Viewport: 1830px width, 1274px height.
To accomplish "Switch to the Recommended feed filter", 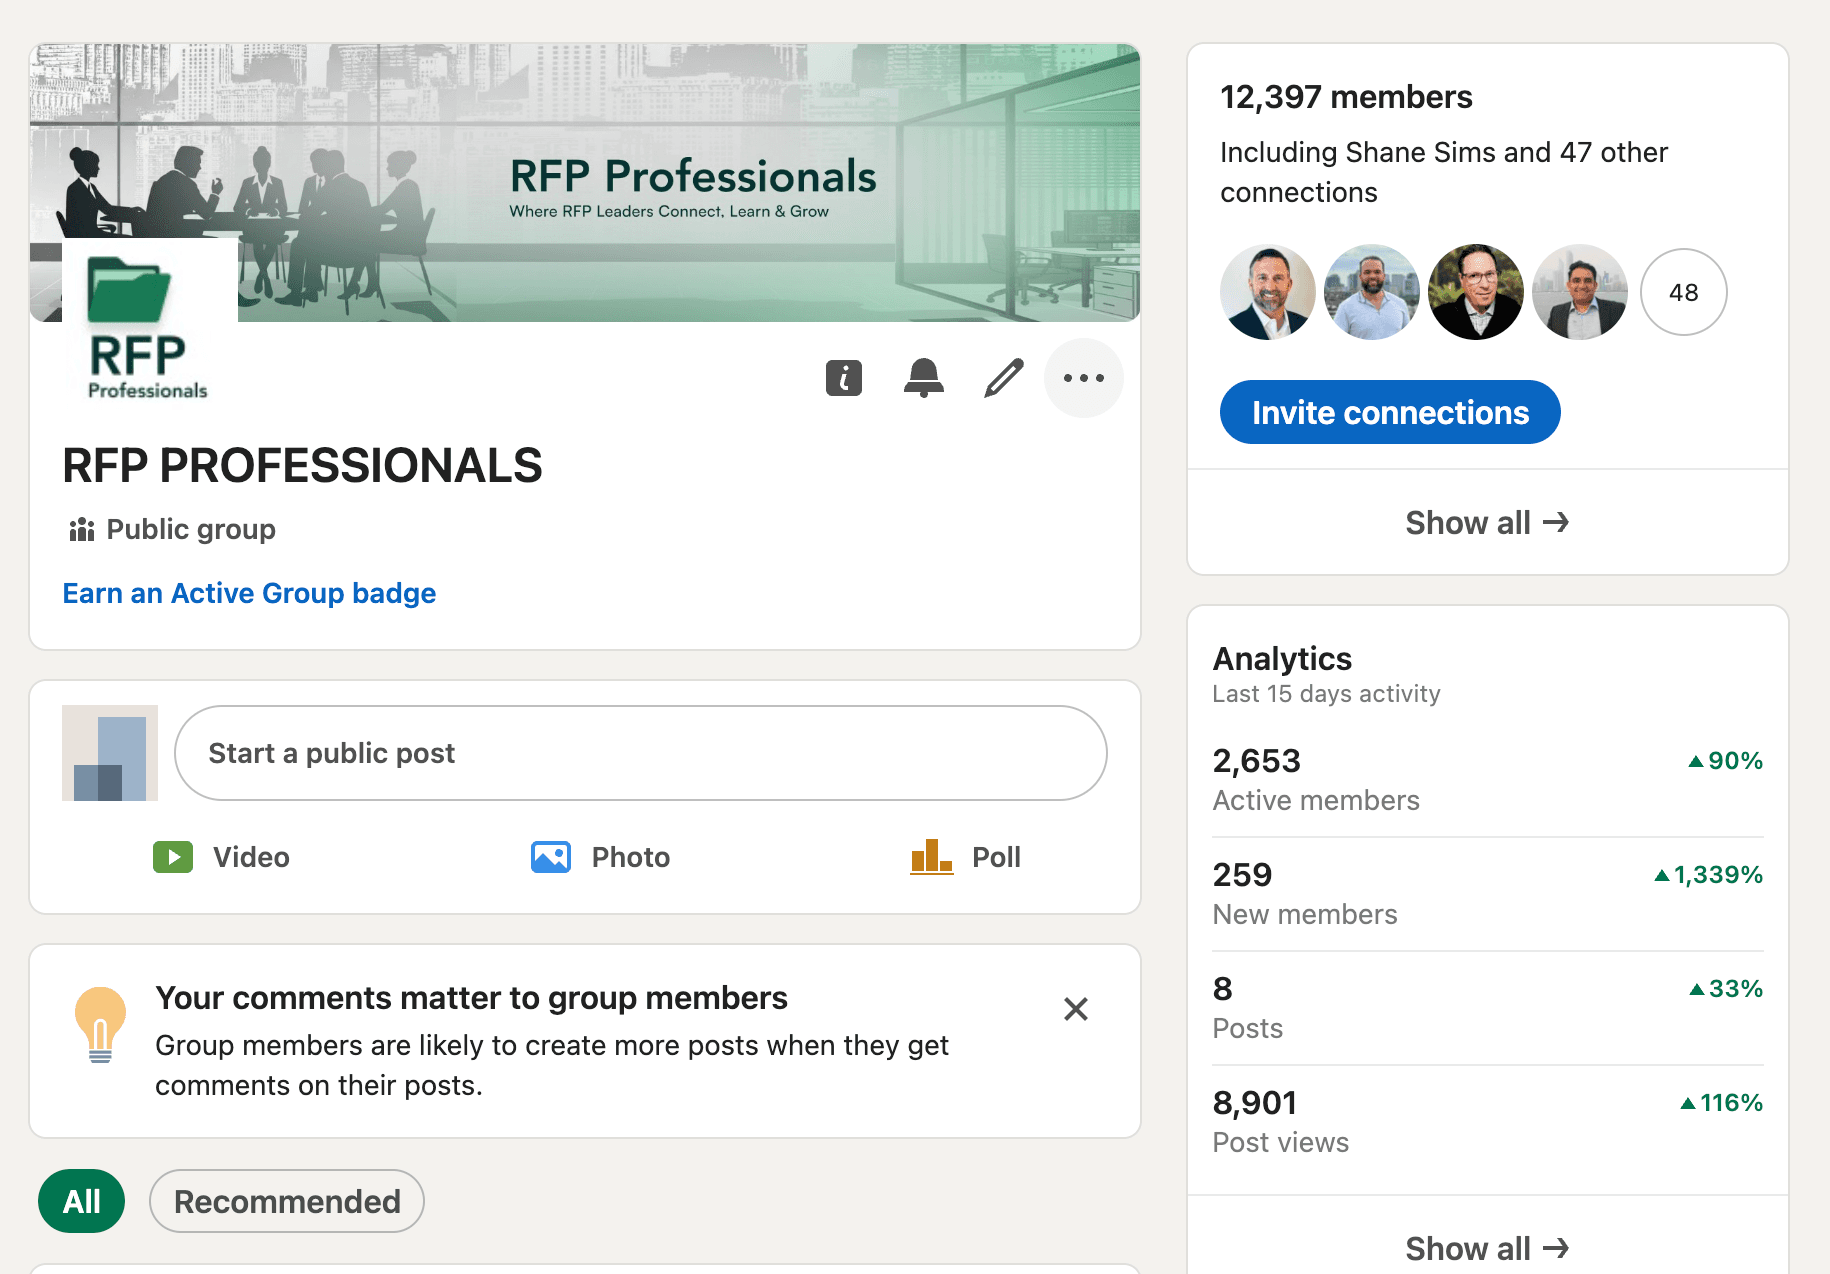I will click(286, 1201).
